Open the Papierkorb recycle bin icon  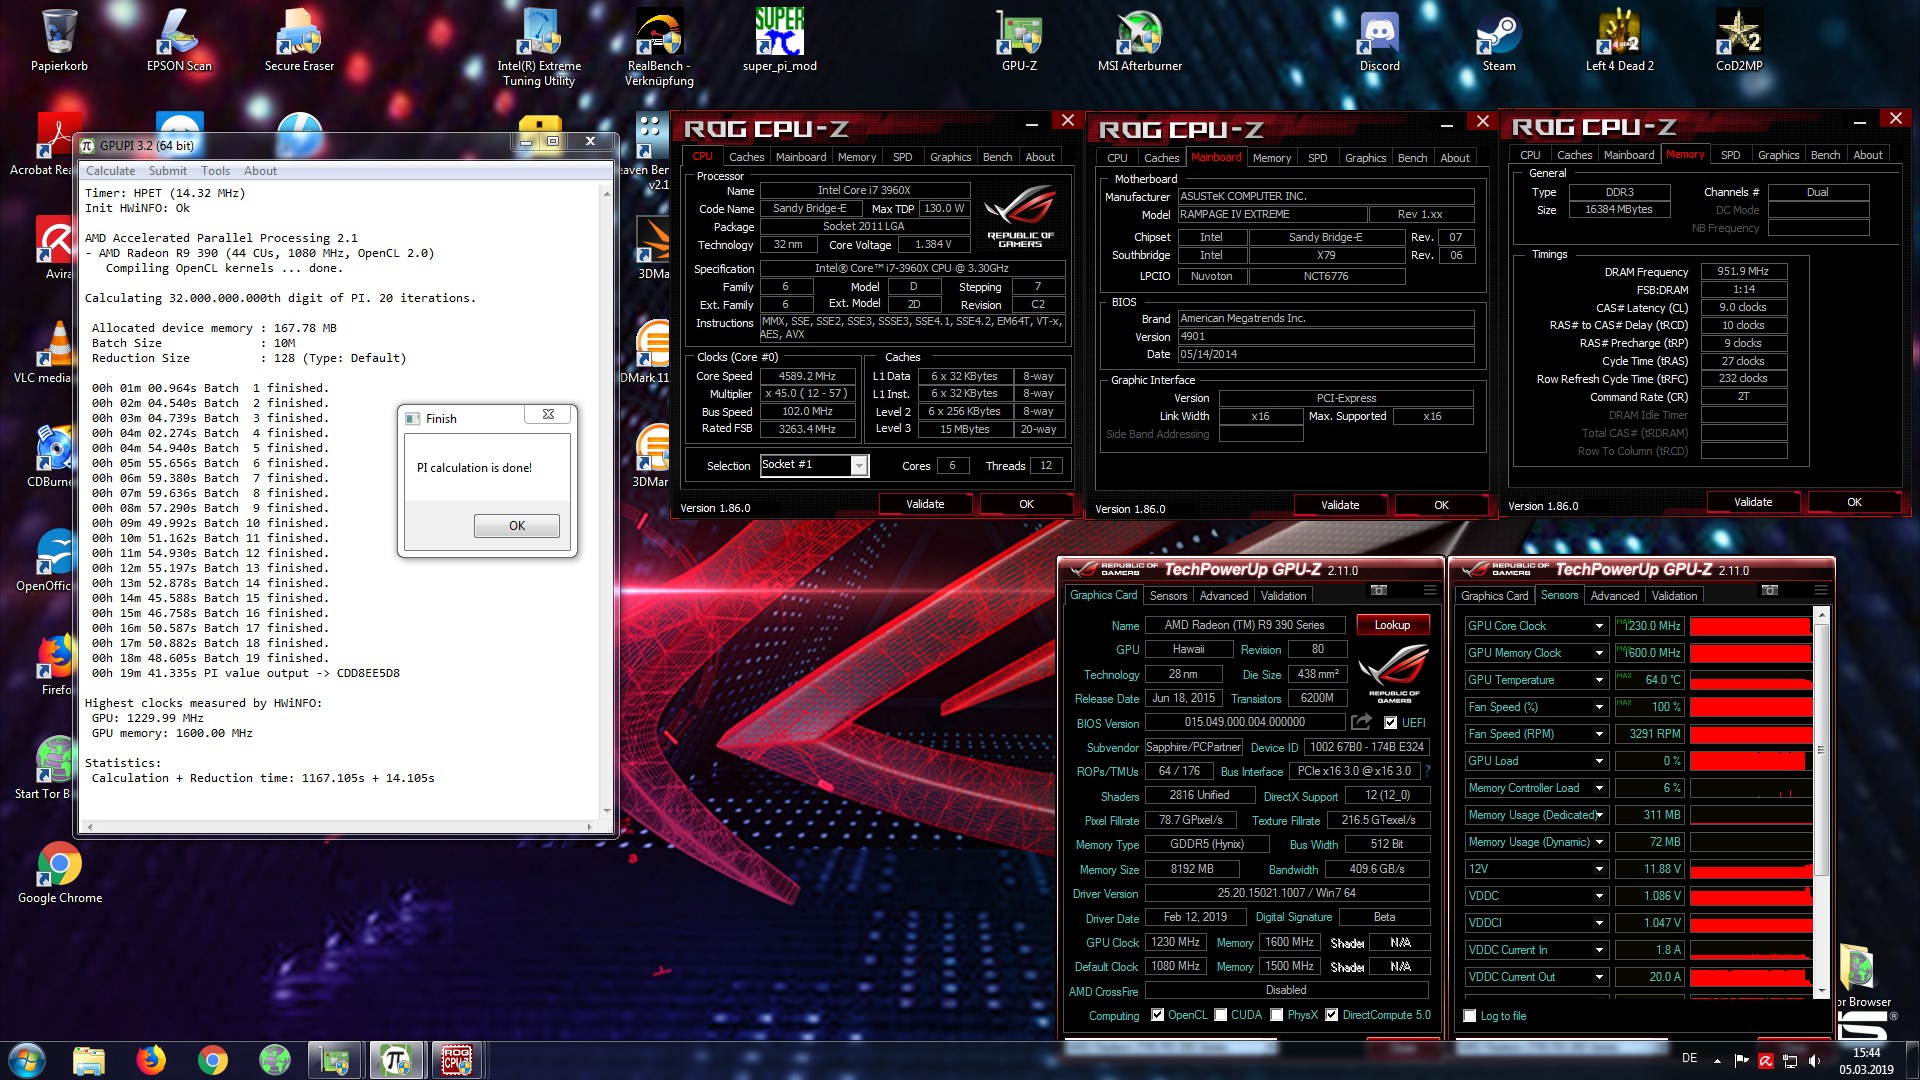point(59,40)
